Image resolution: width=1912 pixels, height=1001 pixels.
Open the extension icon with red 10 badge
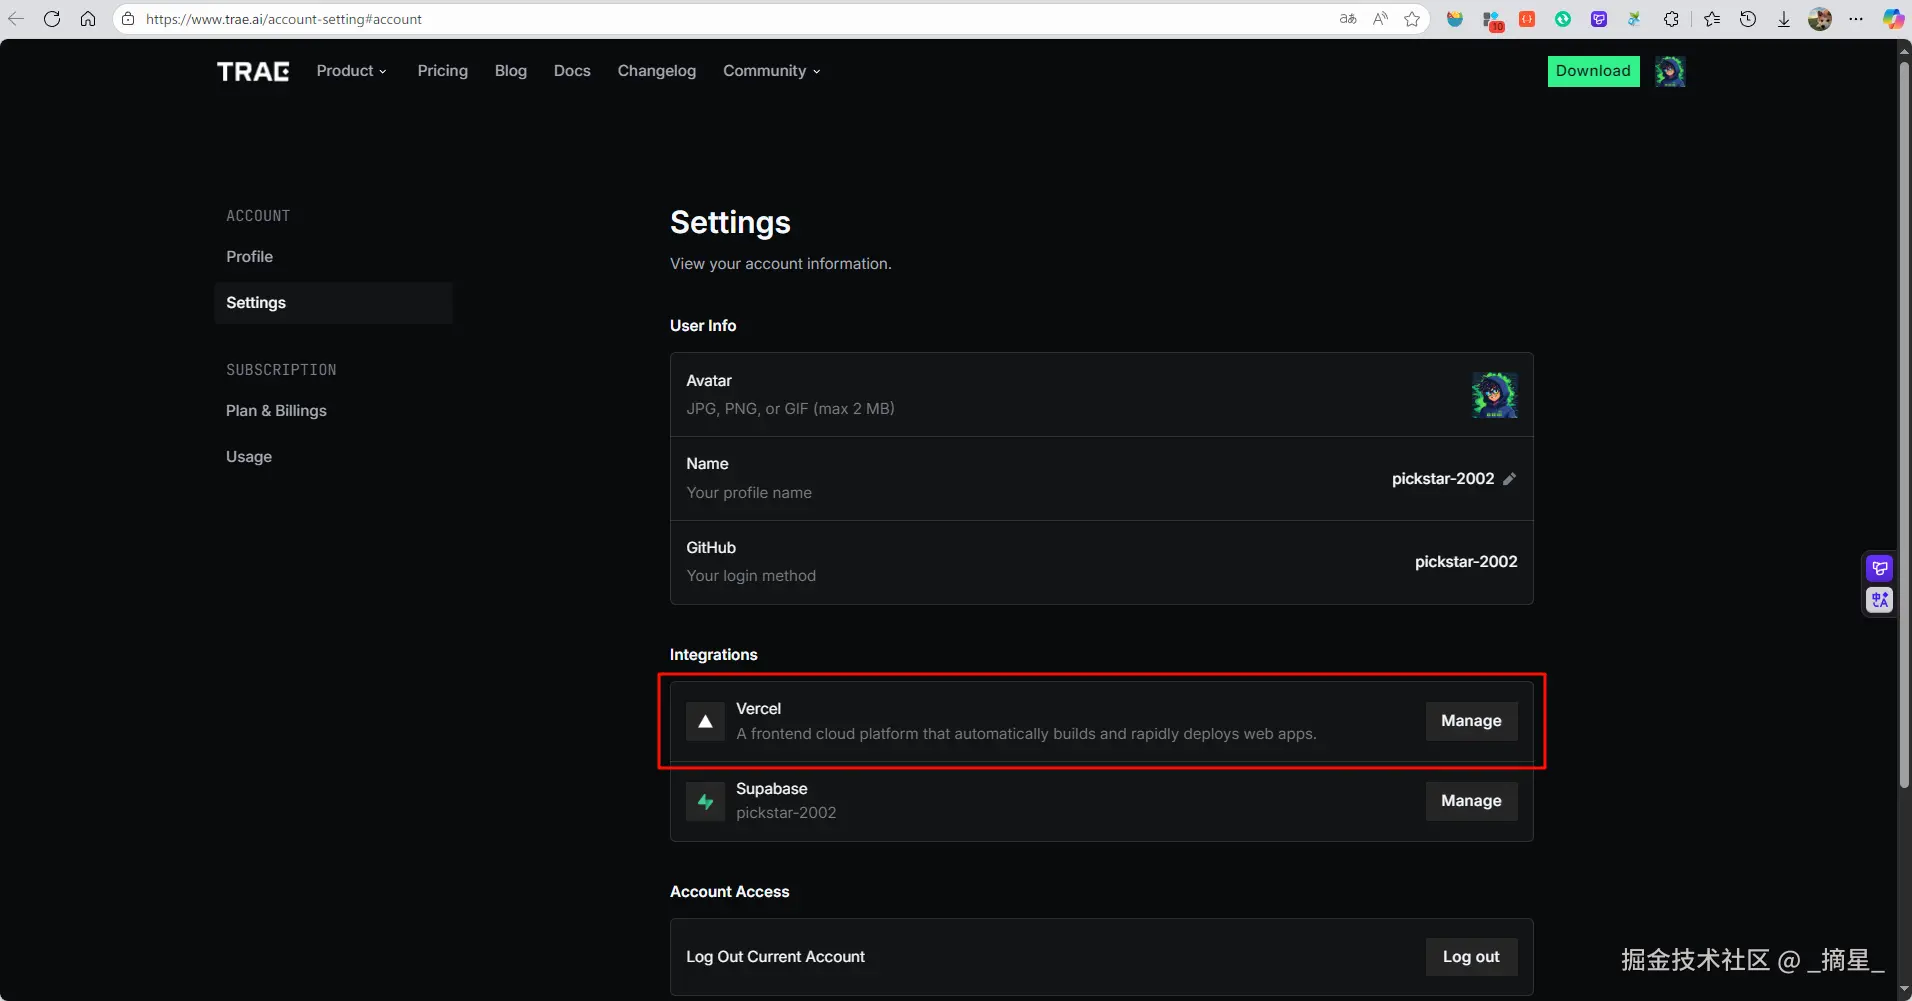(1492, 20)
